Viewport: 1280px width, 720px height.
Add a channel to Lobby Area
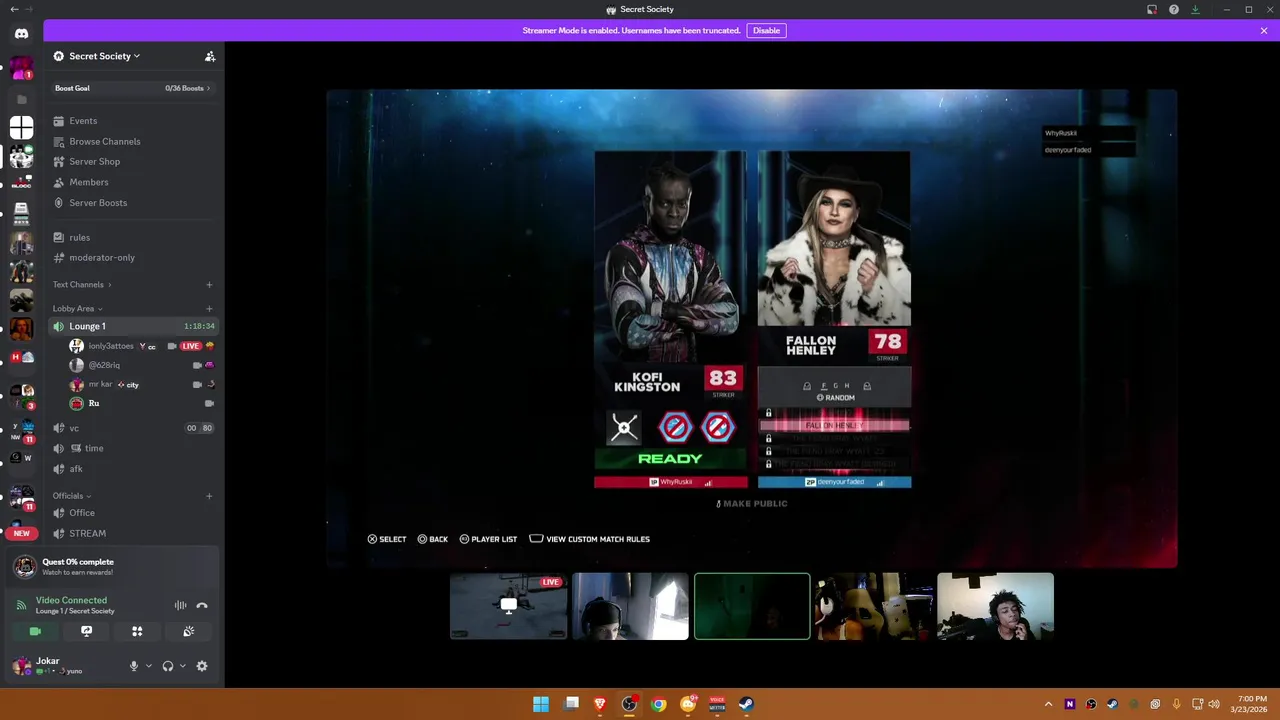[x=209, y=309]
